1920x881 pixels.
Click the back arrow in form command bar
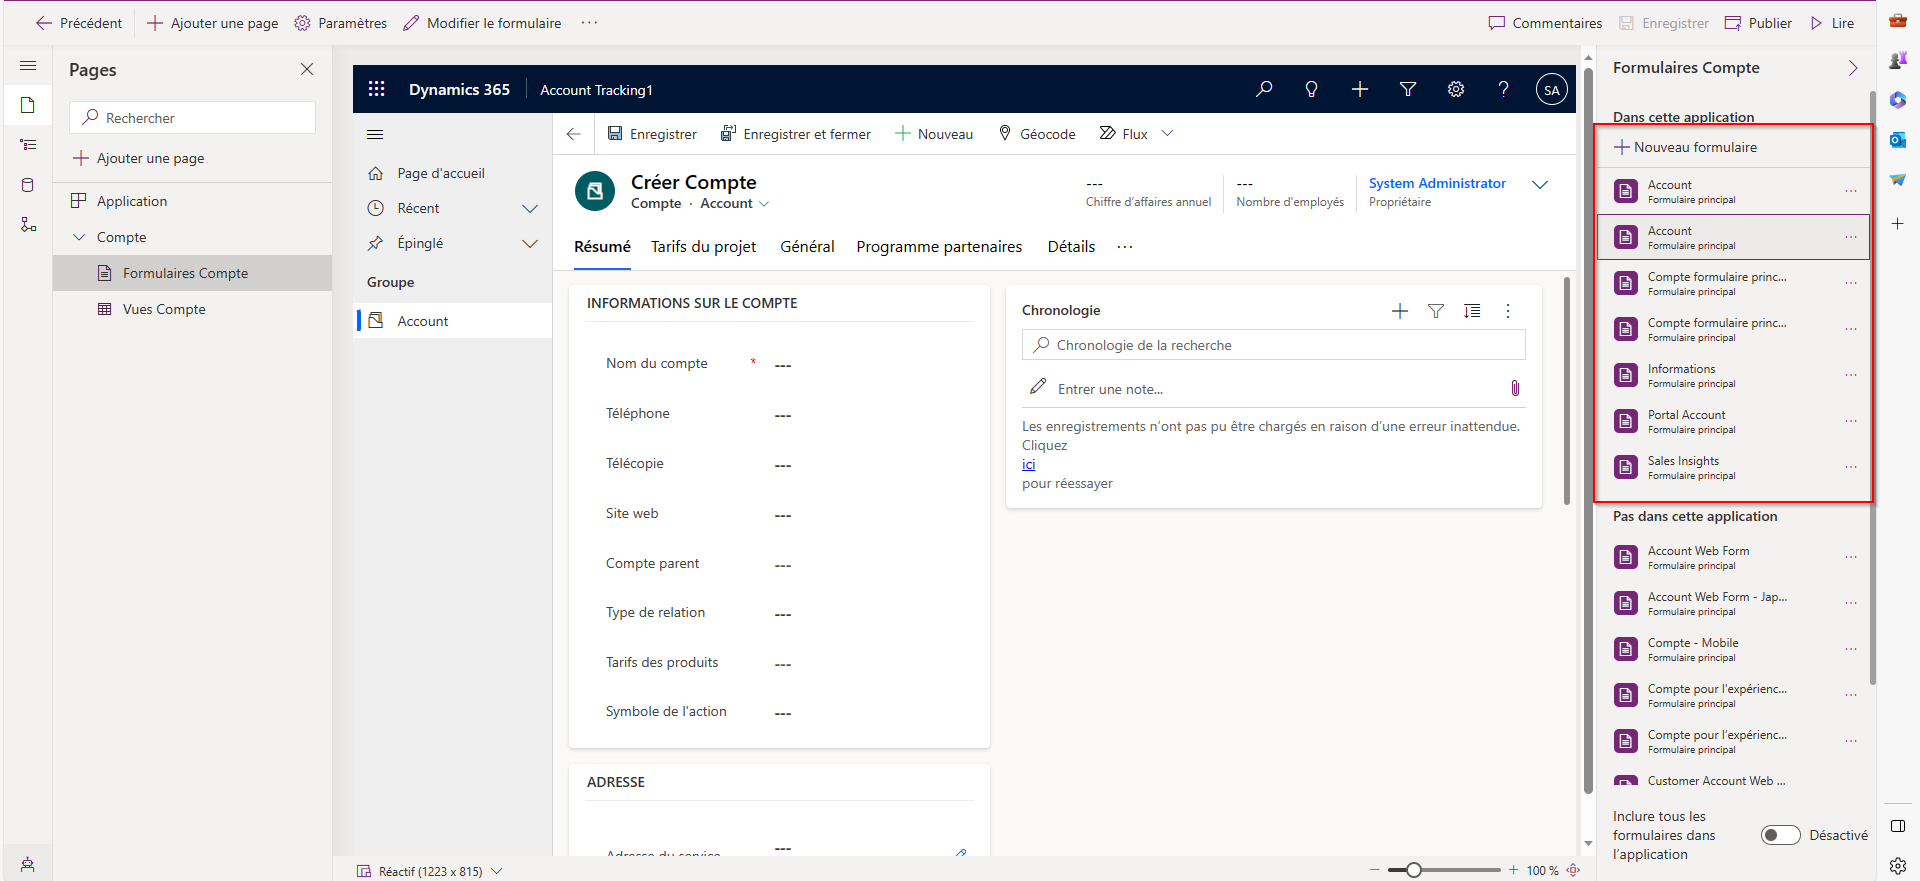point(573,134)
